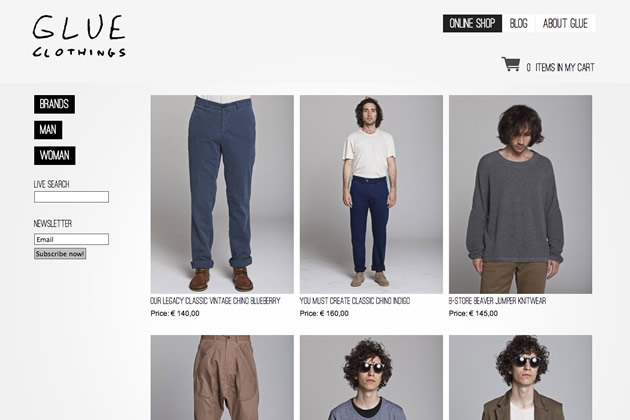Open the brown drop-crotch trousers thumbnail

tap(222, 377)
